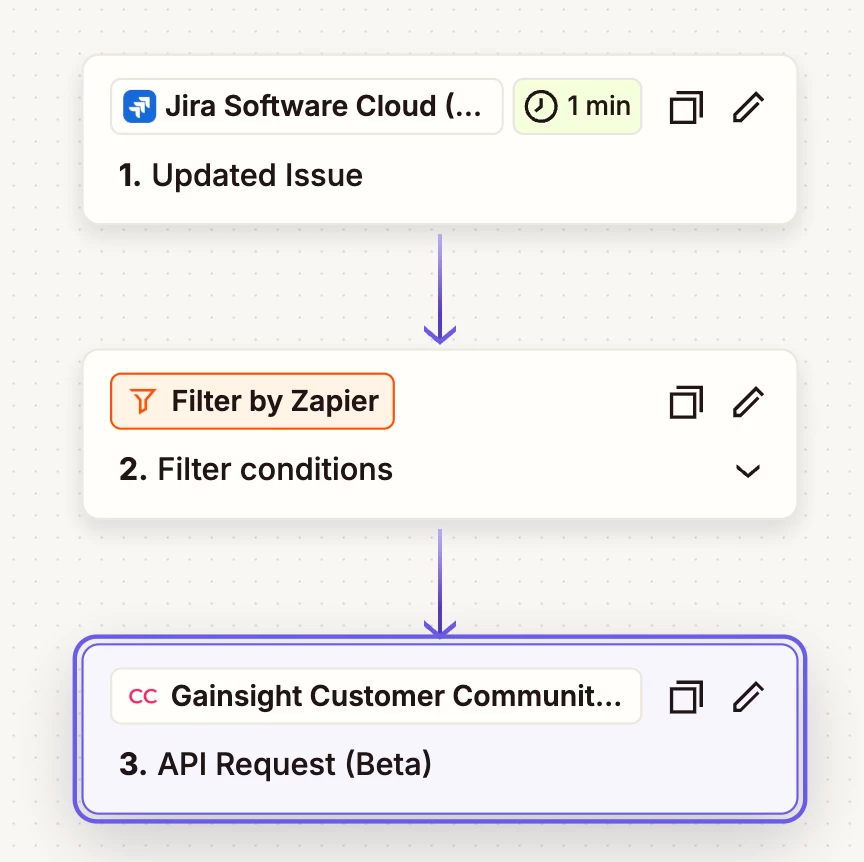Select the '3. API Request (Beta)' step title

click(276, 764)
